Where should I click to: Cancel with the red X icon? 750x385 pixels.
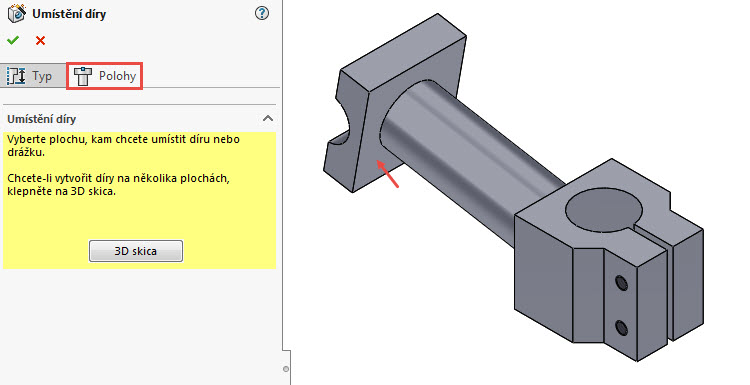pyautogui.click(x=41, y=41)
